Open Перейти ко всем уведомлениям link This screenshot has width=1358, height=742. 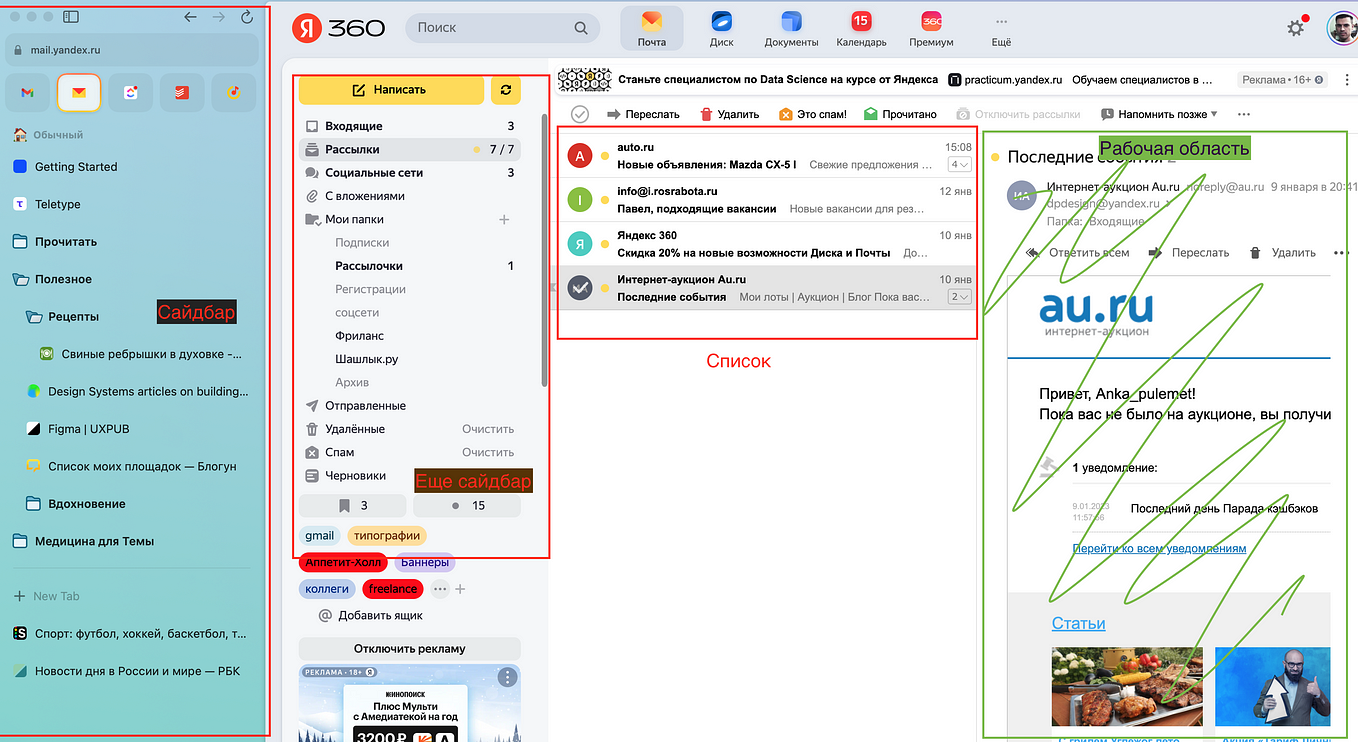[x=1159, y=548]
